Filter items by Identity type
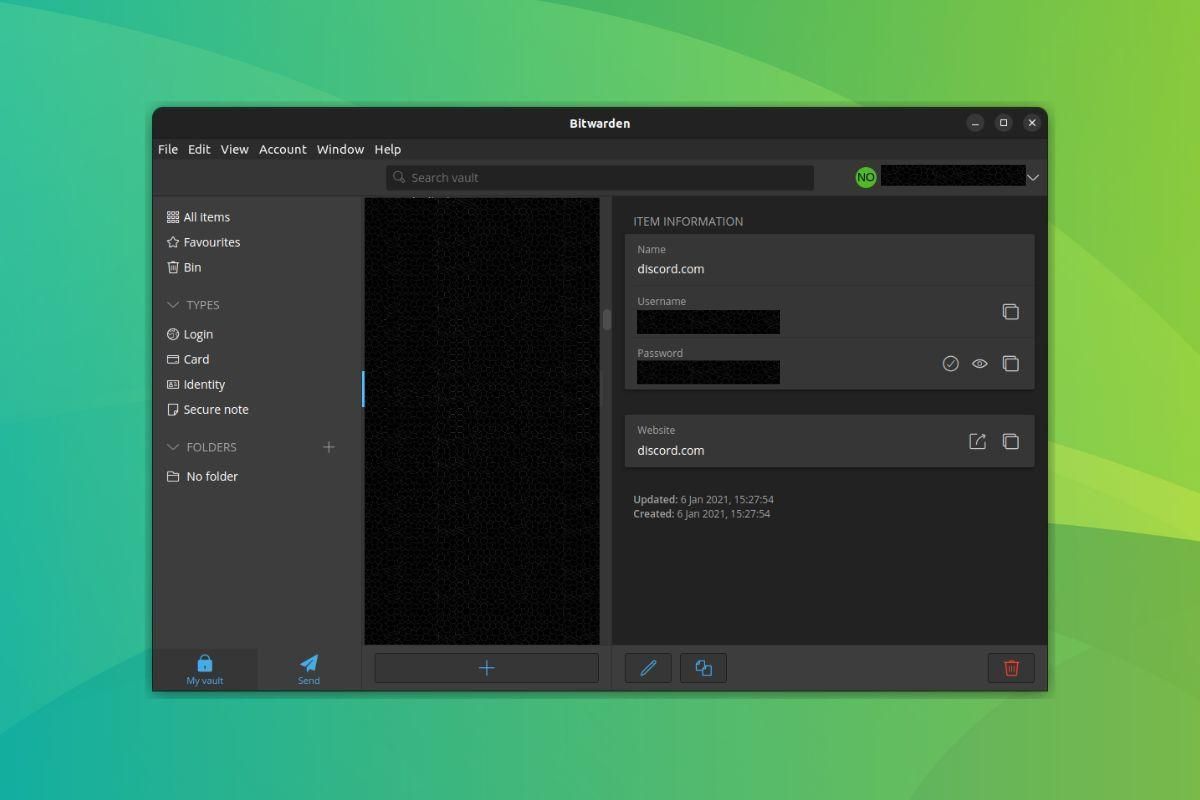Screen dimensions: 1200x800 196,384
